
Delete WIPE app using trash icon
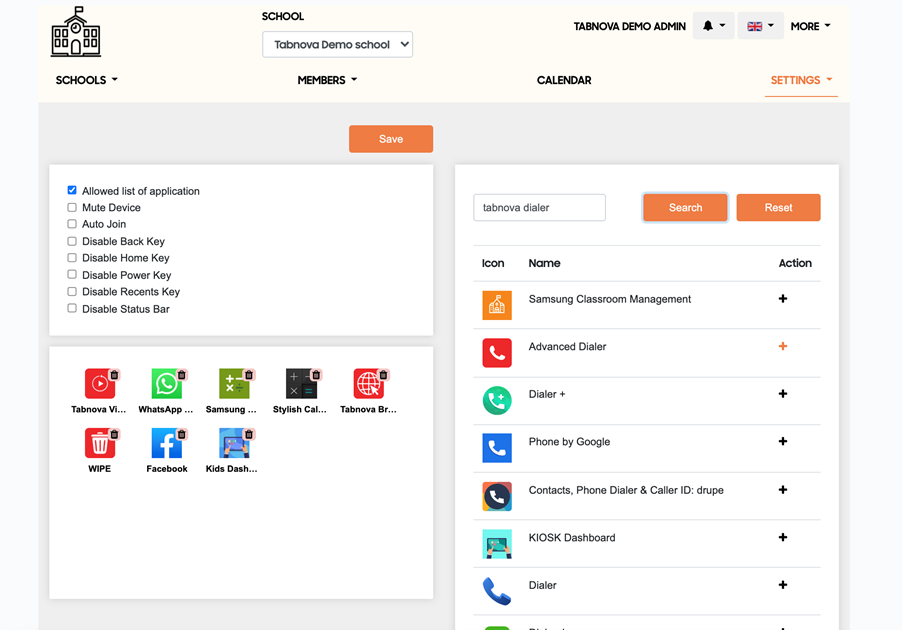point(114,434)
